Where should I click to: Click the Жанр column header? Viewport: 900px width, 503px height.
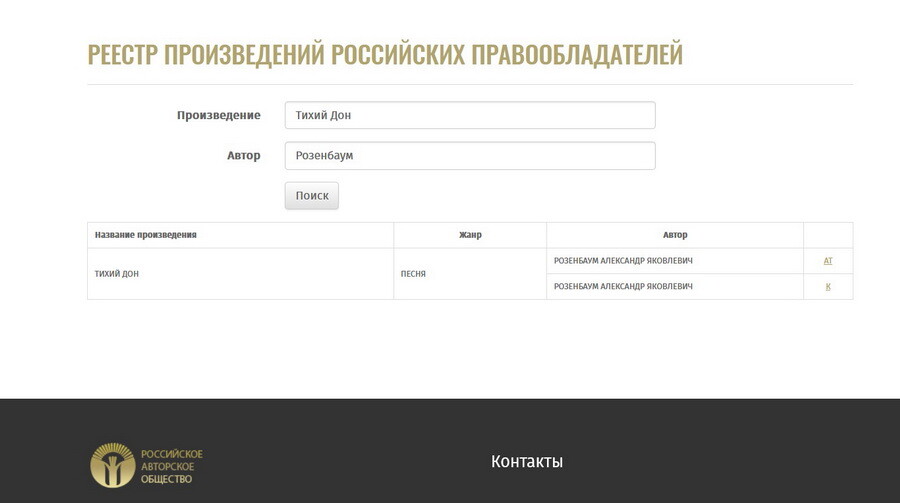[470, 235]
